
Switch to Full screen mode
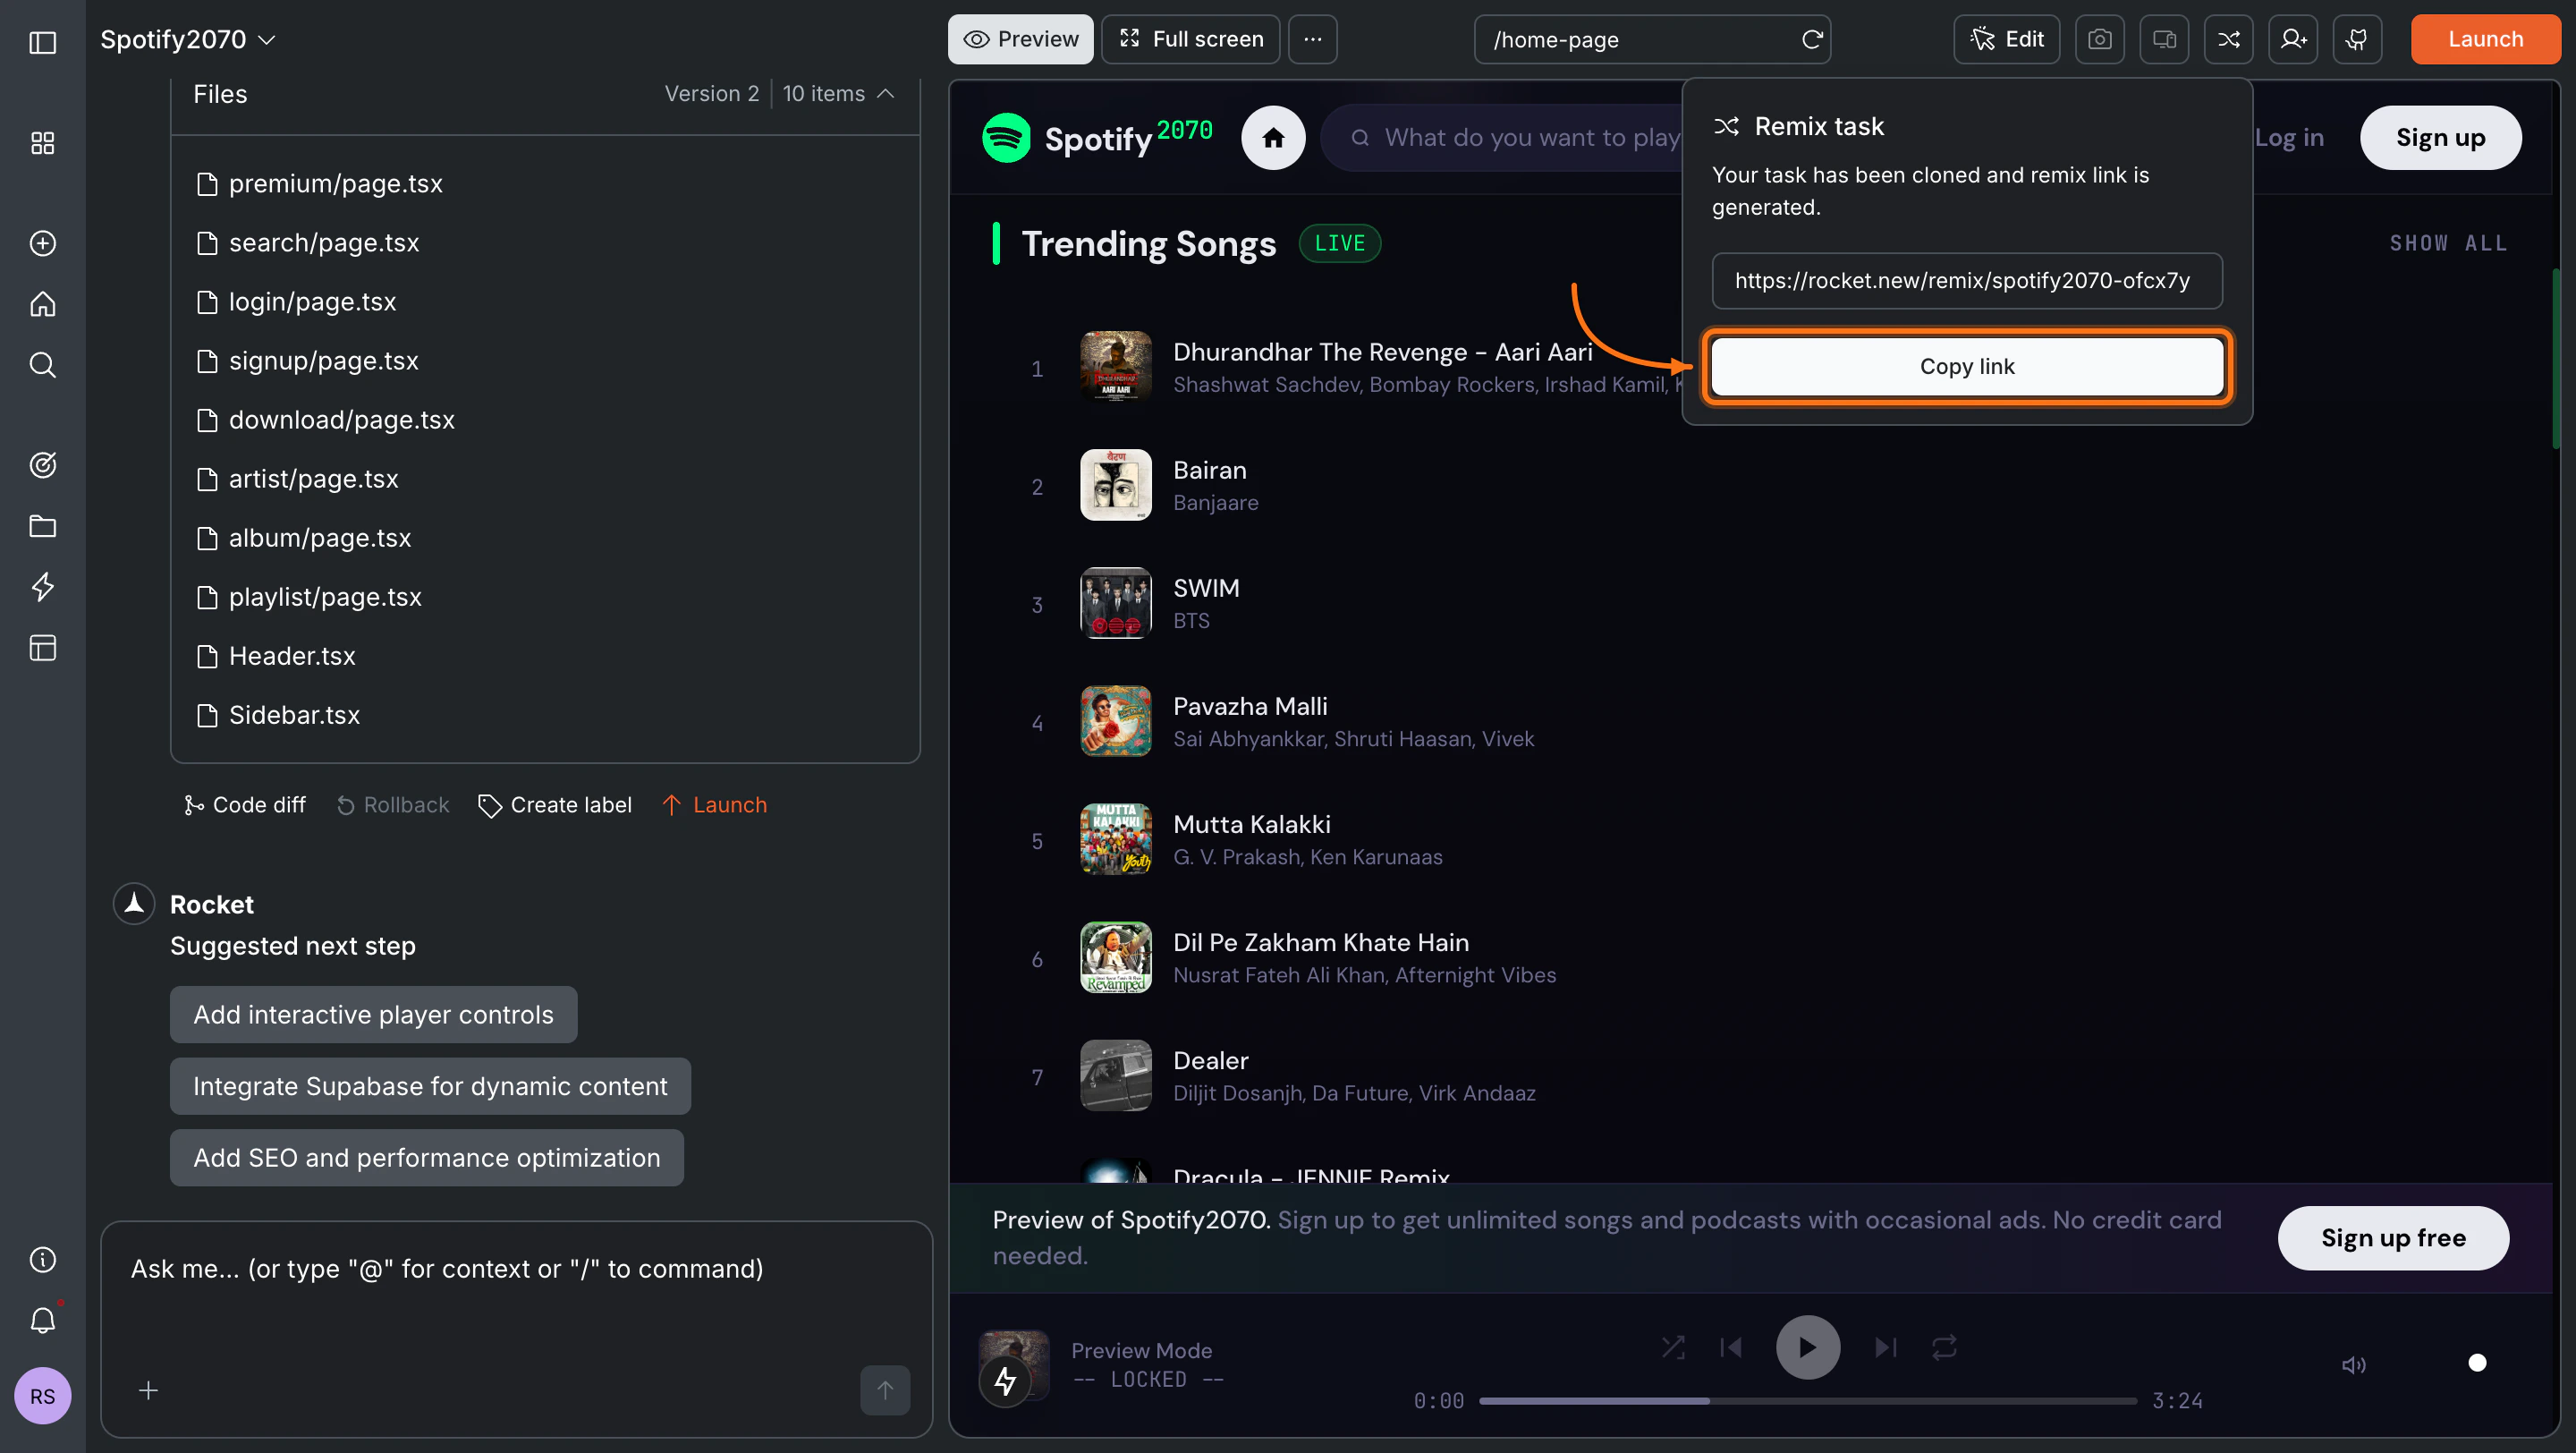(x=1190, y=39)
